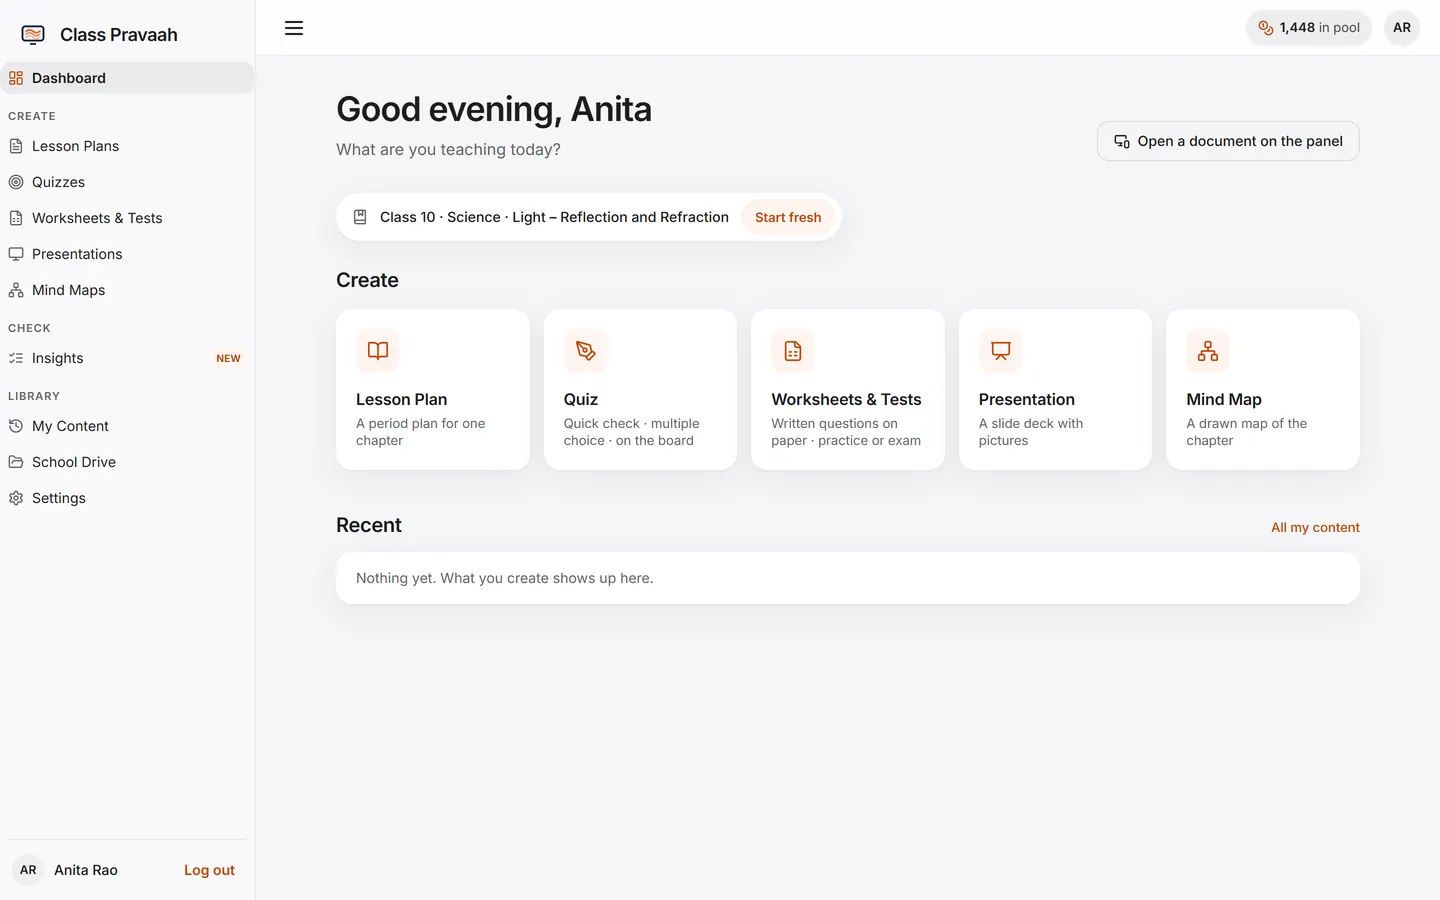The width and height of the screenshot is (1440, 900).
Task: Click the NEW badge beside Insights
Action: (228, 358)
